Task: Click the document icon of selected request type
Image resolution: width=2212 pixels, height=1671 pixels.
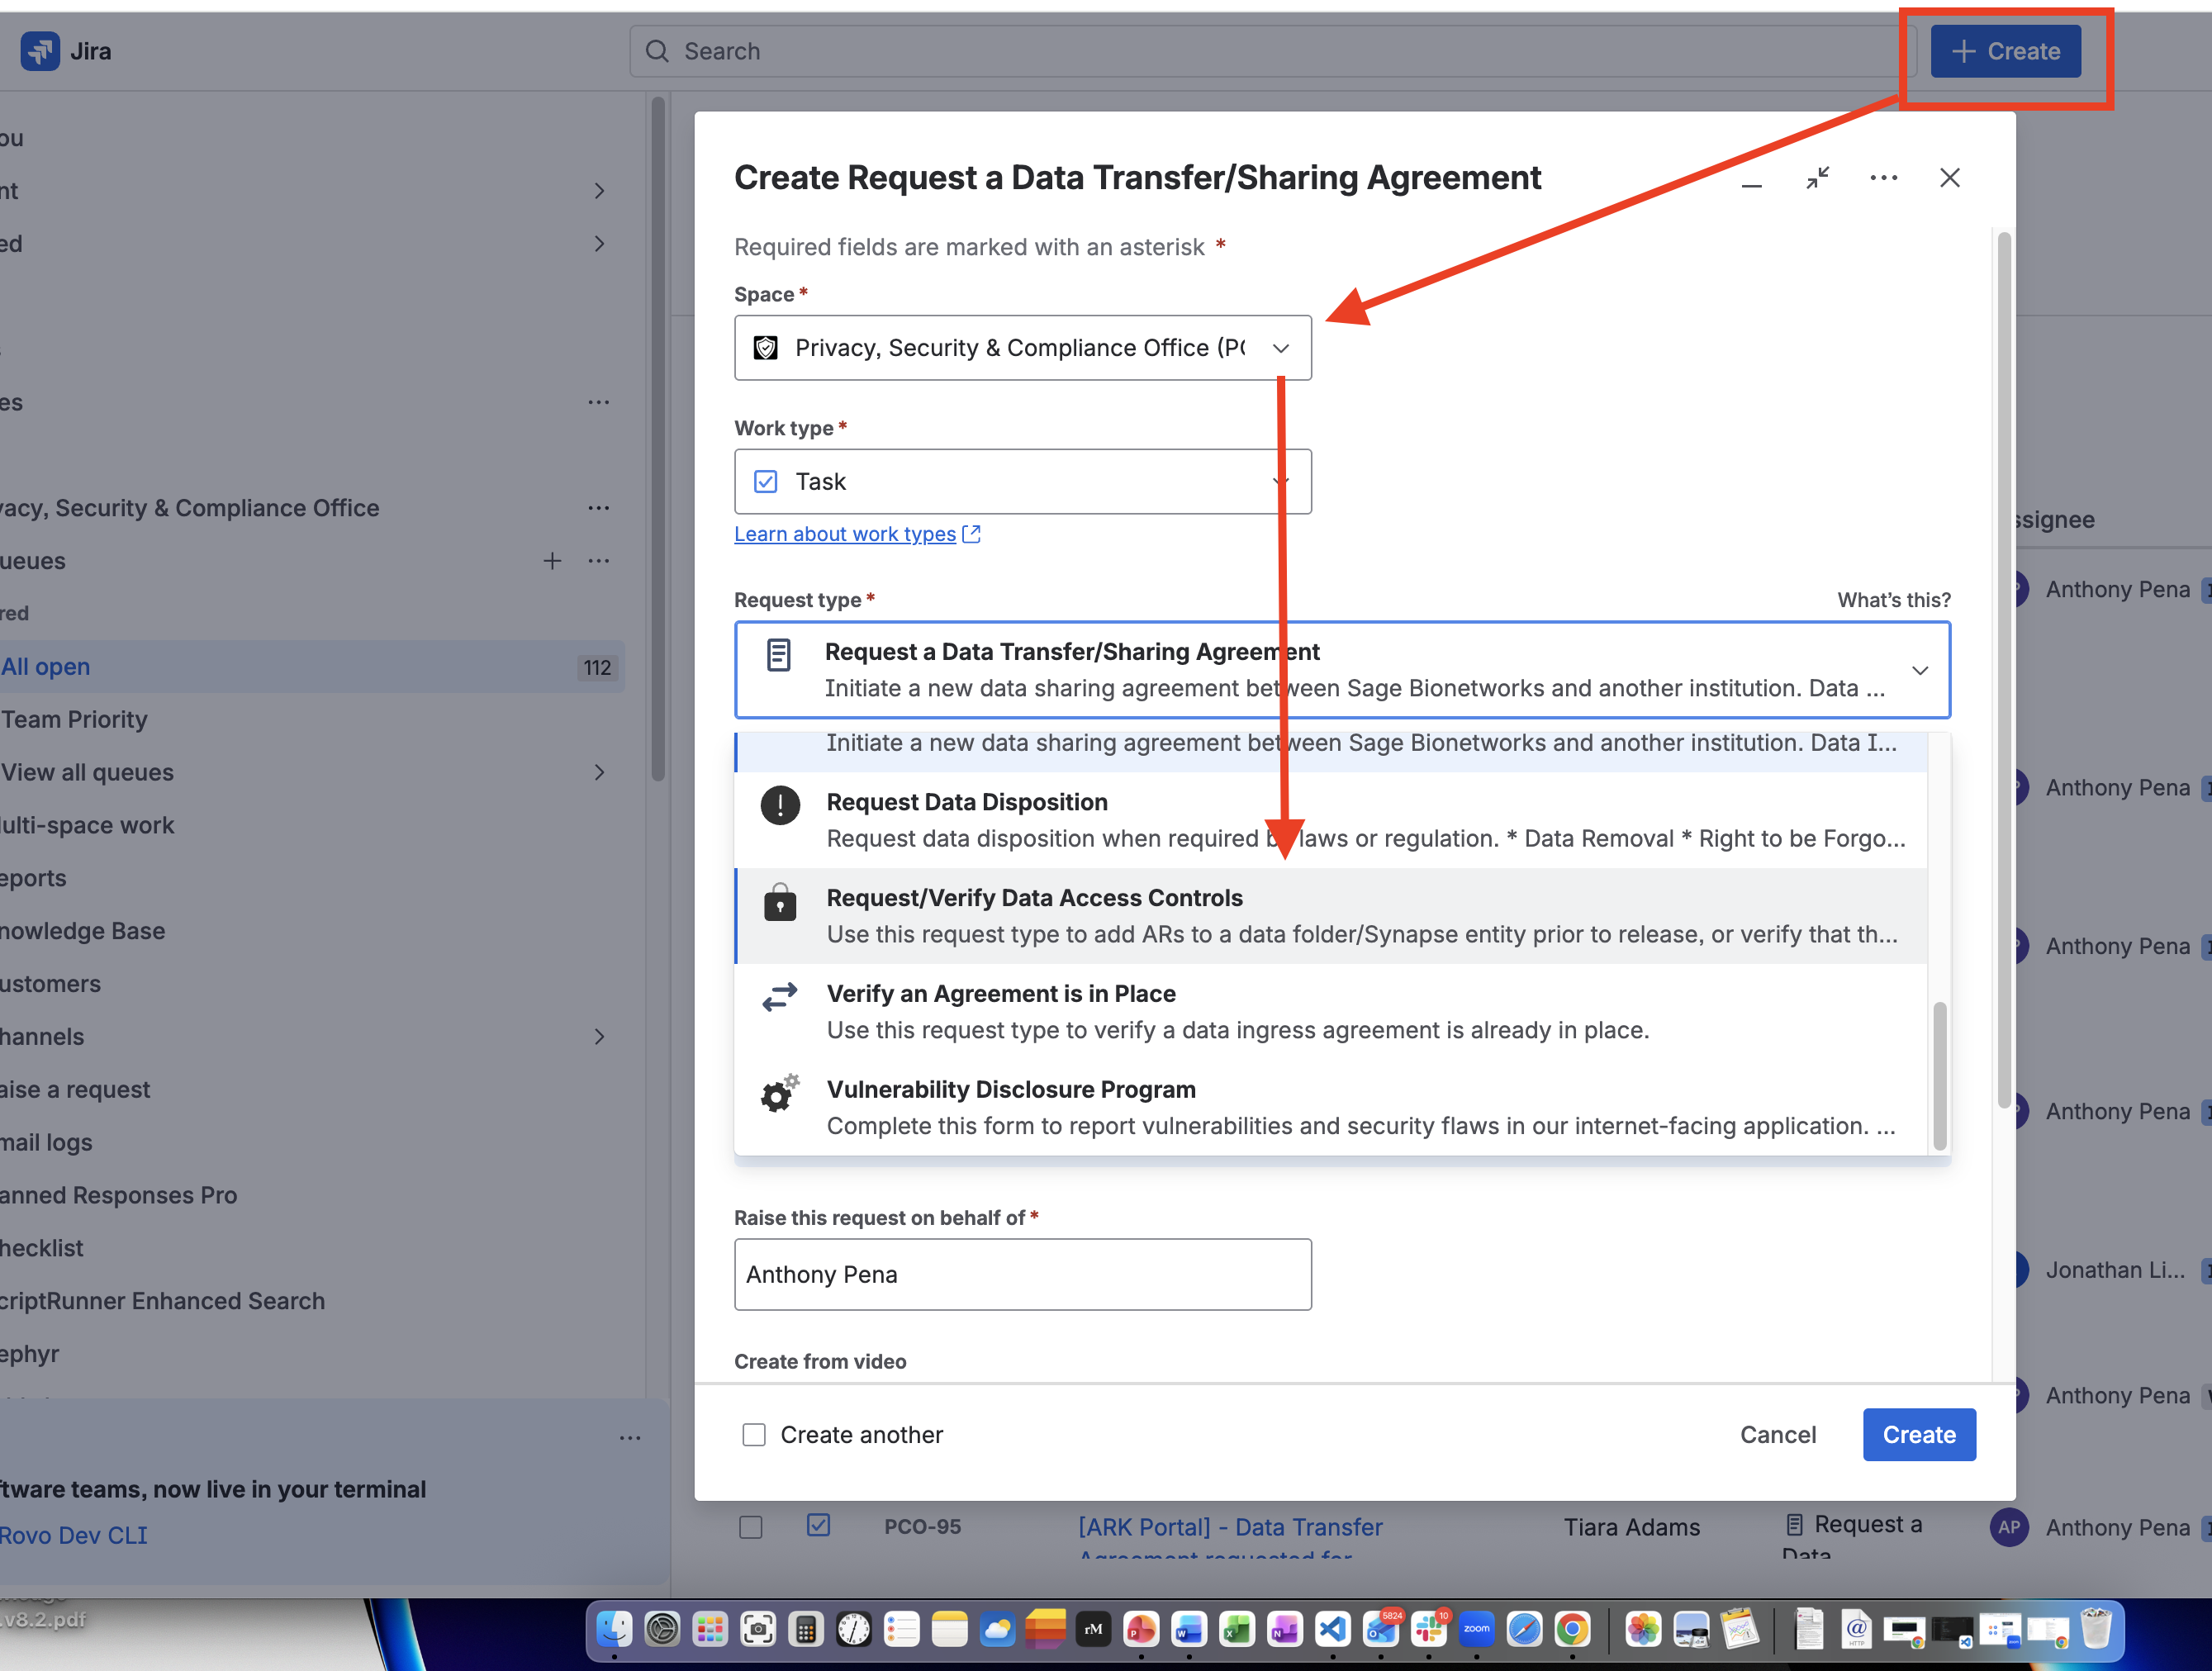Action: tap(779, 655)
